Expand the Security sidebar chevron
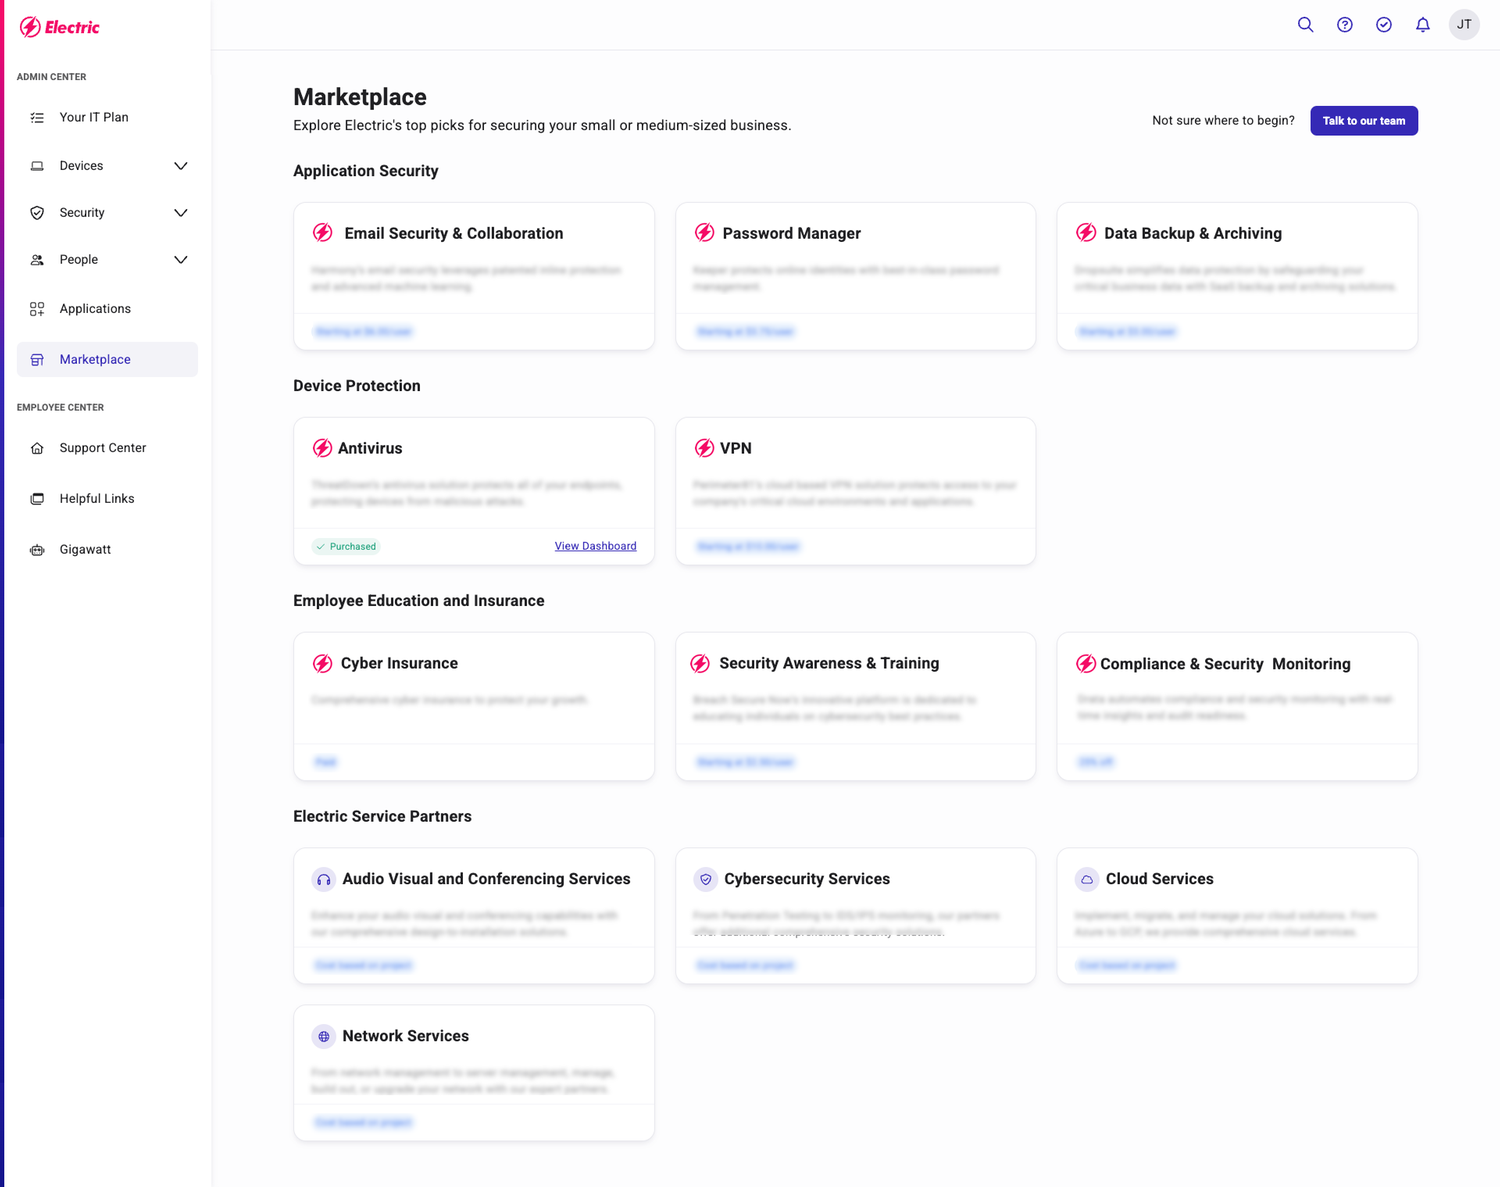This screenshot has width=1500, height=1187. coord(180,213)
